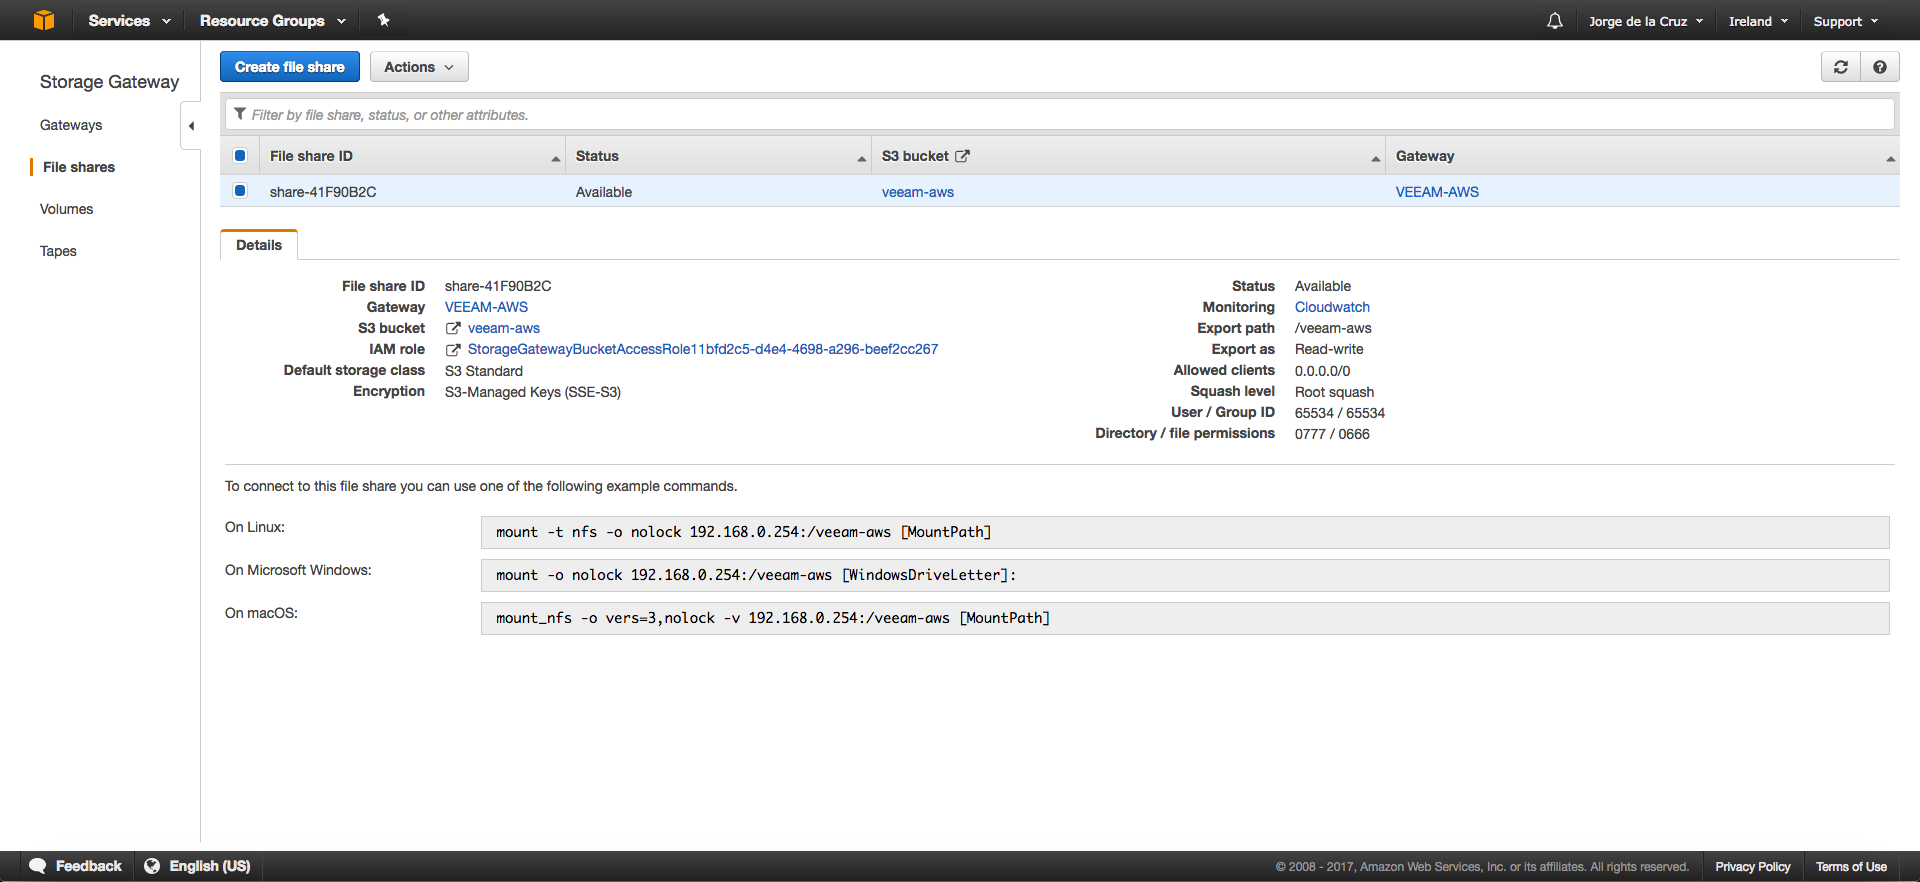Viewport: 1920px width, 882px height.
Task: Open the Services dropdown menu
Action: [129, 21]
